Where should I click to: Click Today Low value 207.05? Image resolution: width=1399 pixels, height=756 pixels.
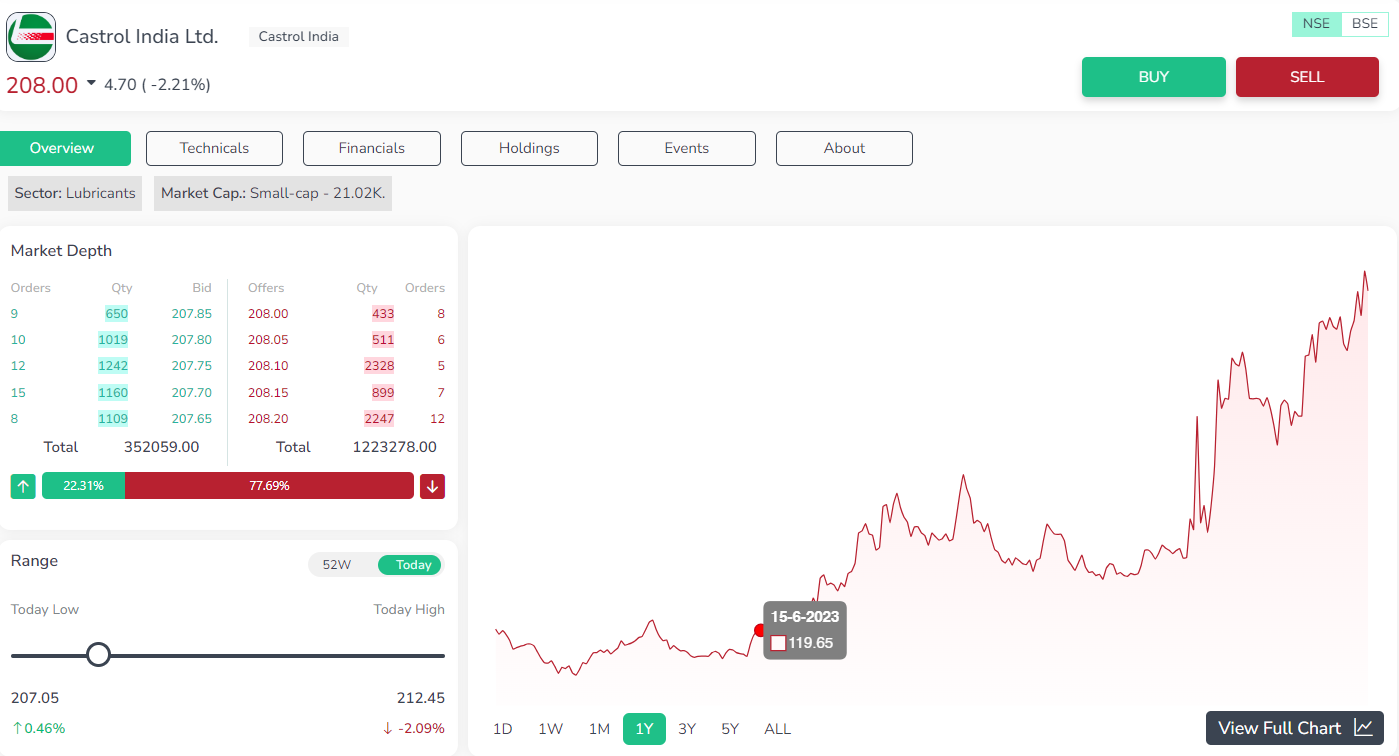[35, 698]
